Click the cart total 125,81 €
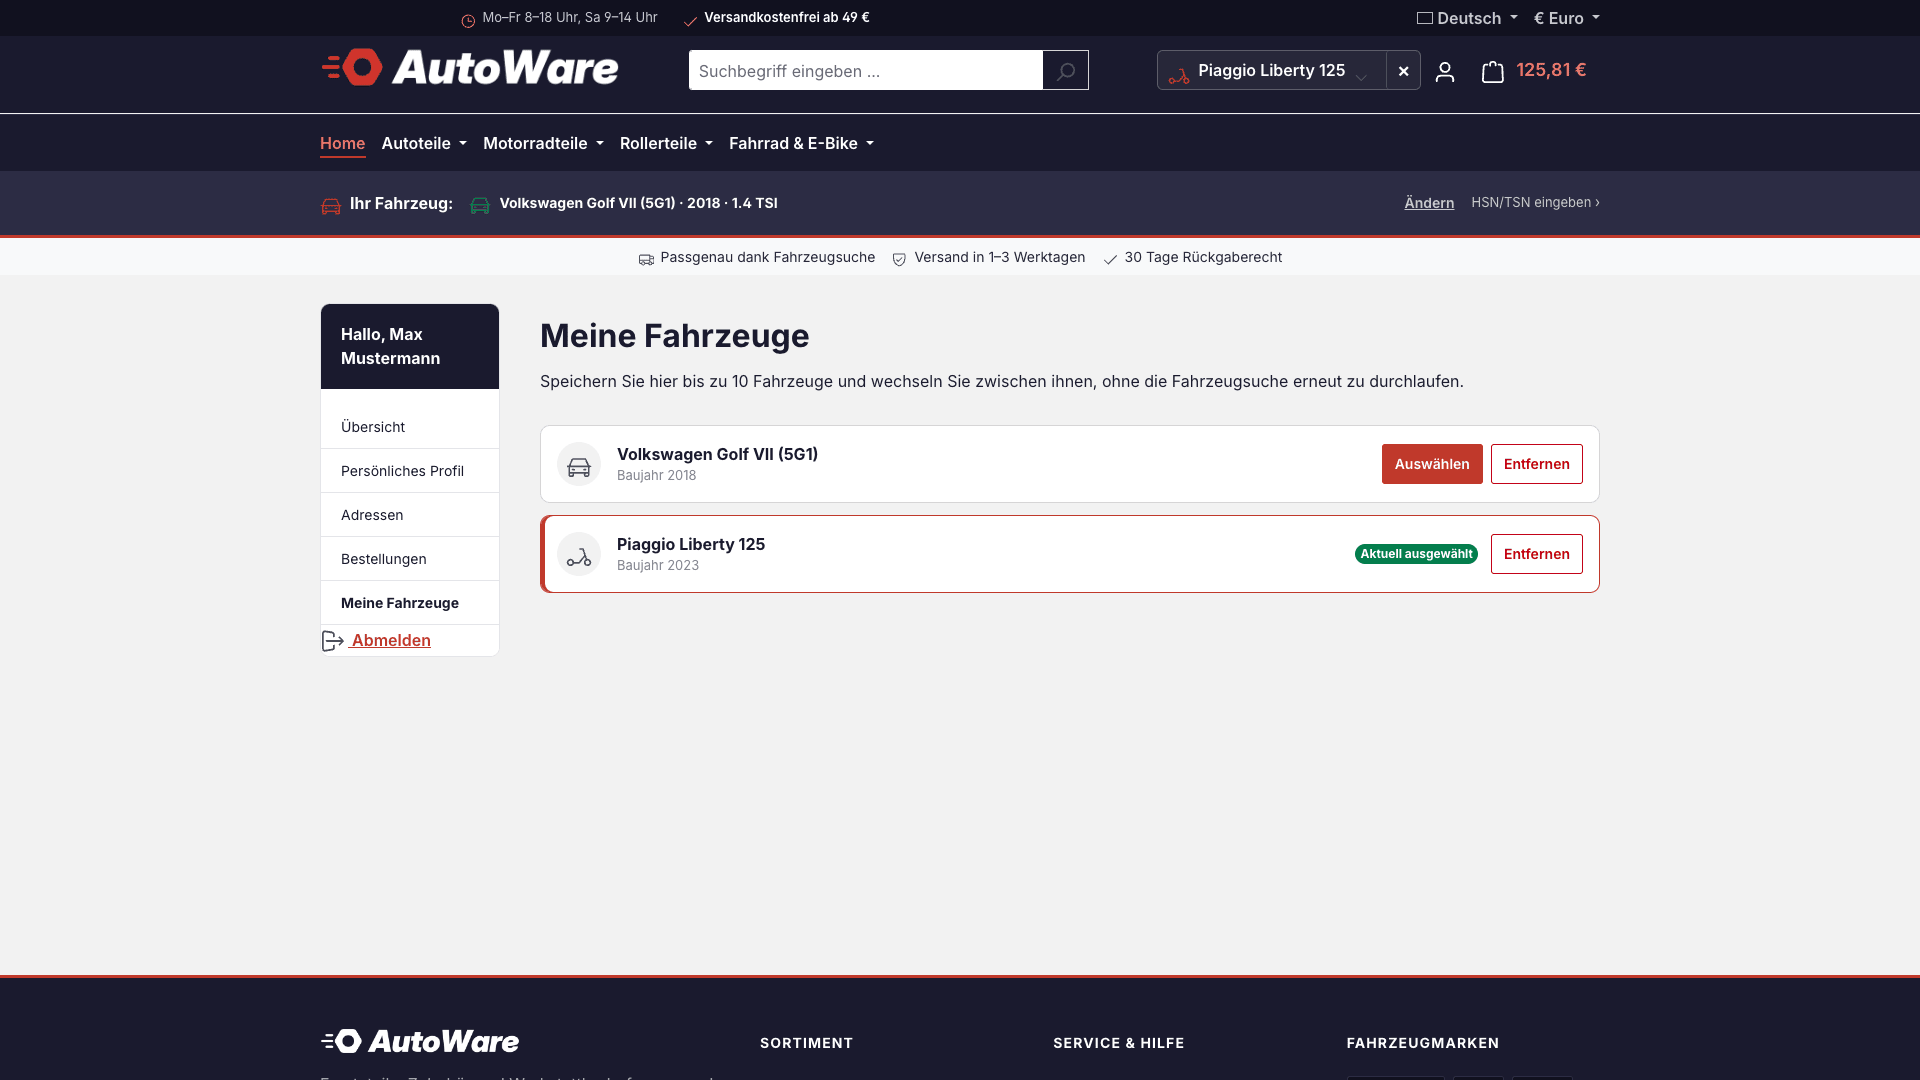Image resolution: width=1920 pixels, height=1080 pixels. 1551,70
